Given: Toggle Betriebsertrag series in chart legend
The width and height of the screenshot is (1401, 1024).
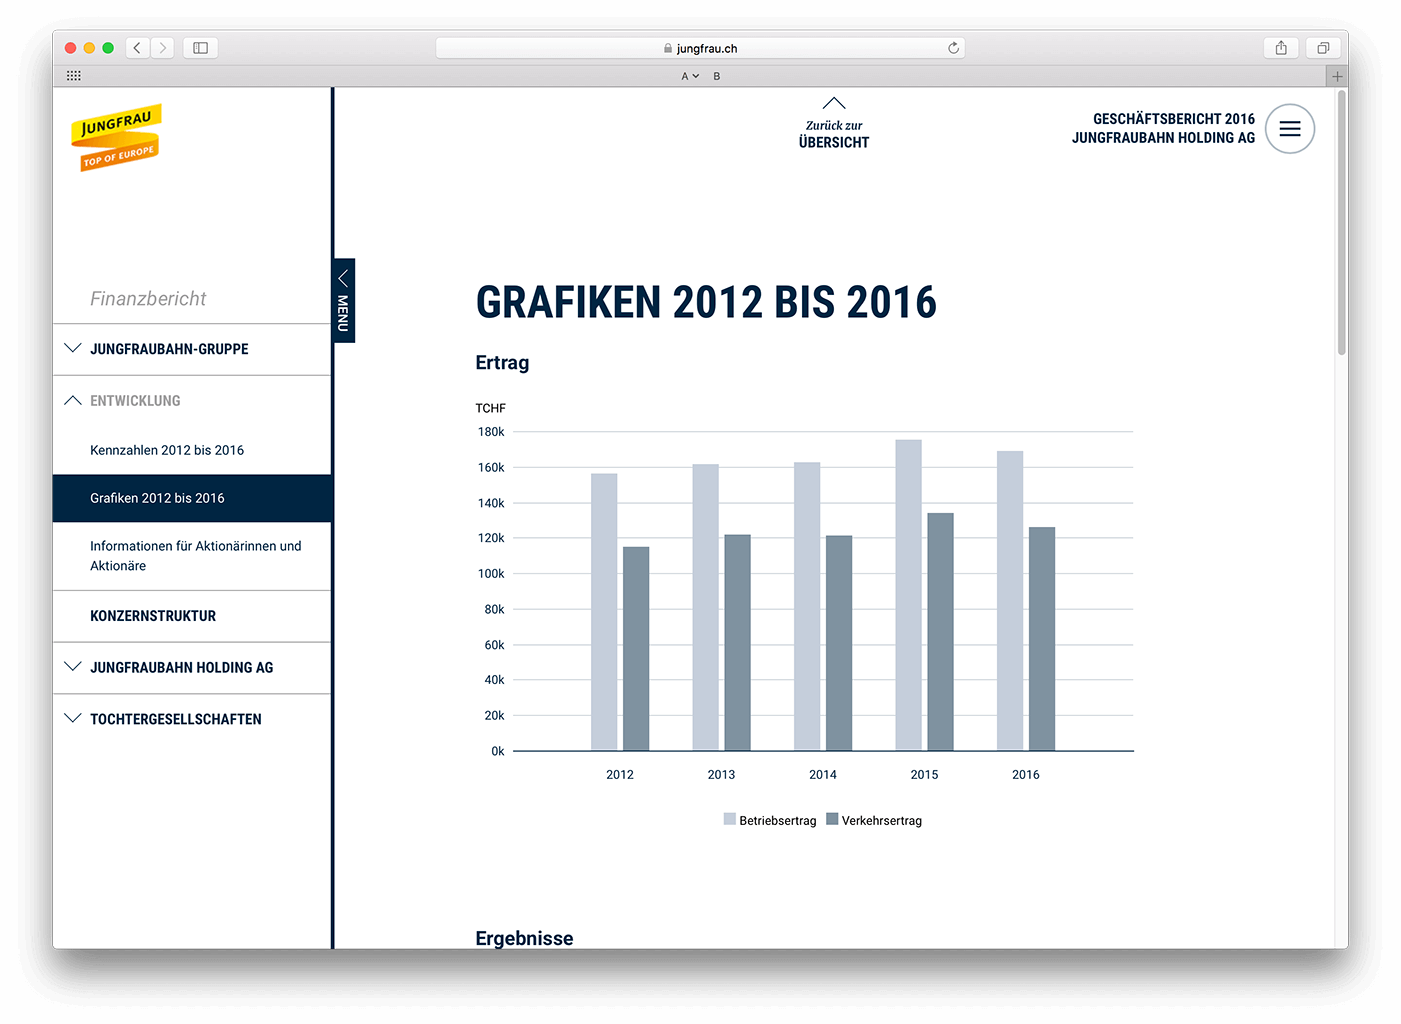Looking at the screenshot, I should (770, 820).
